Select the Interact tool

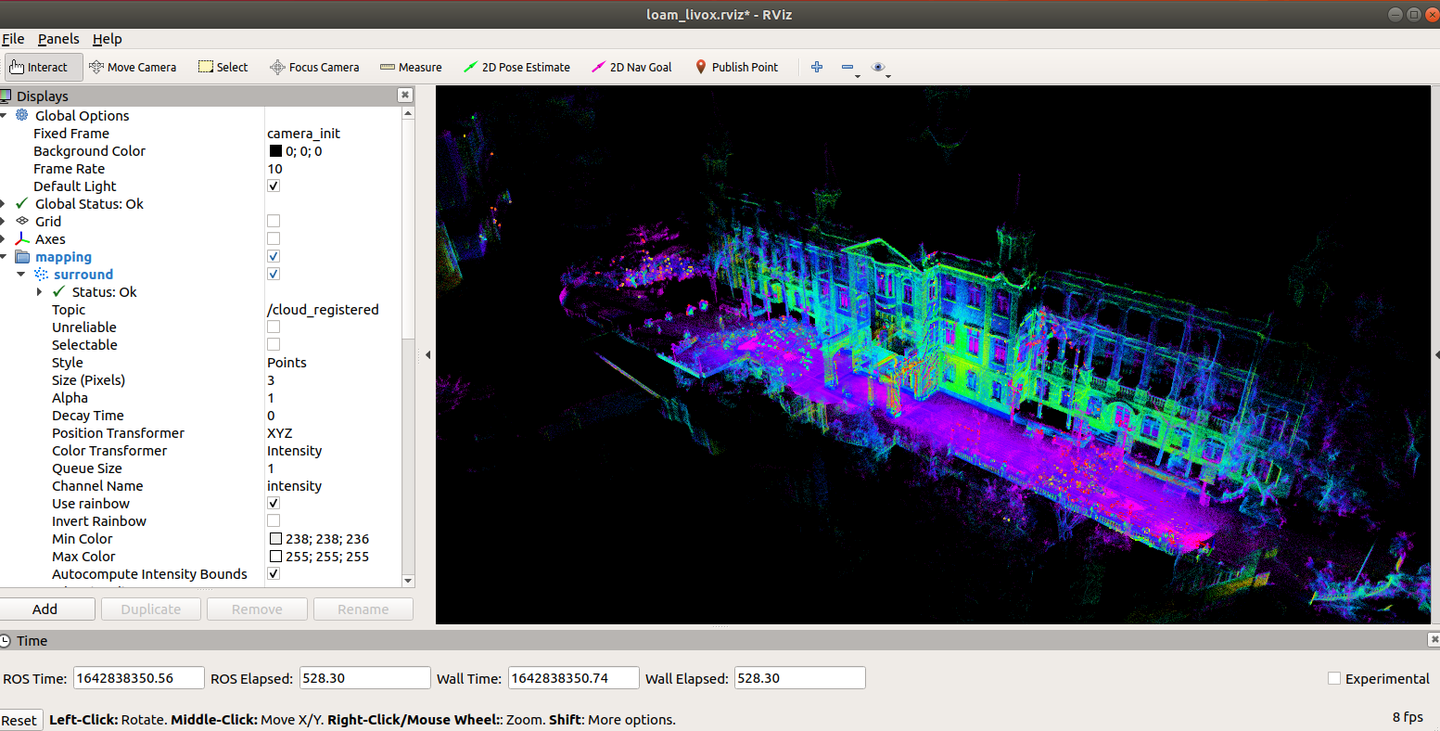coord(38,67)
